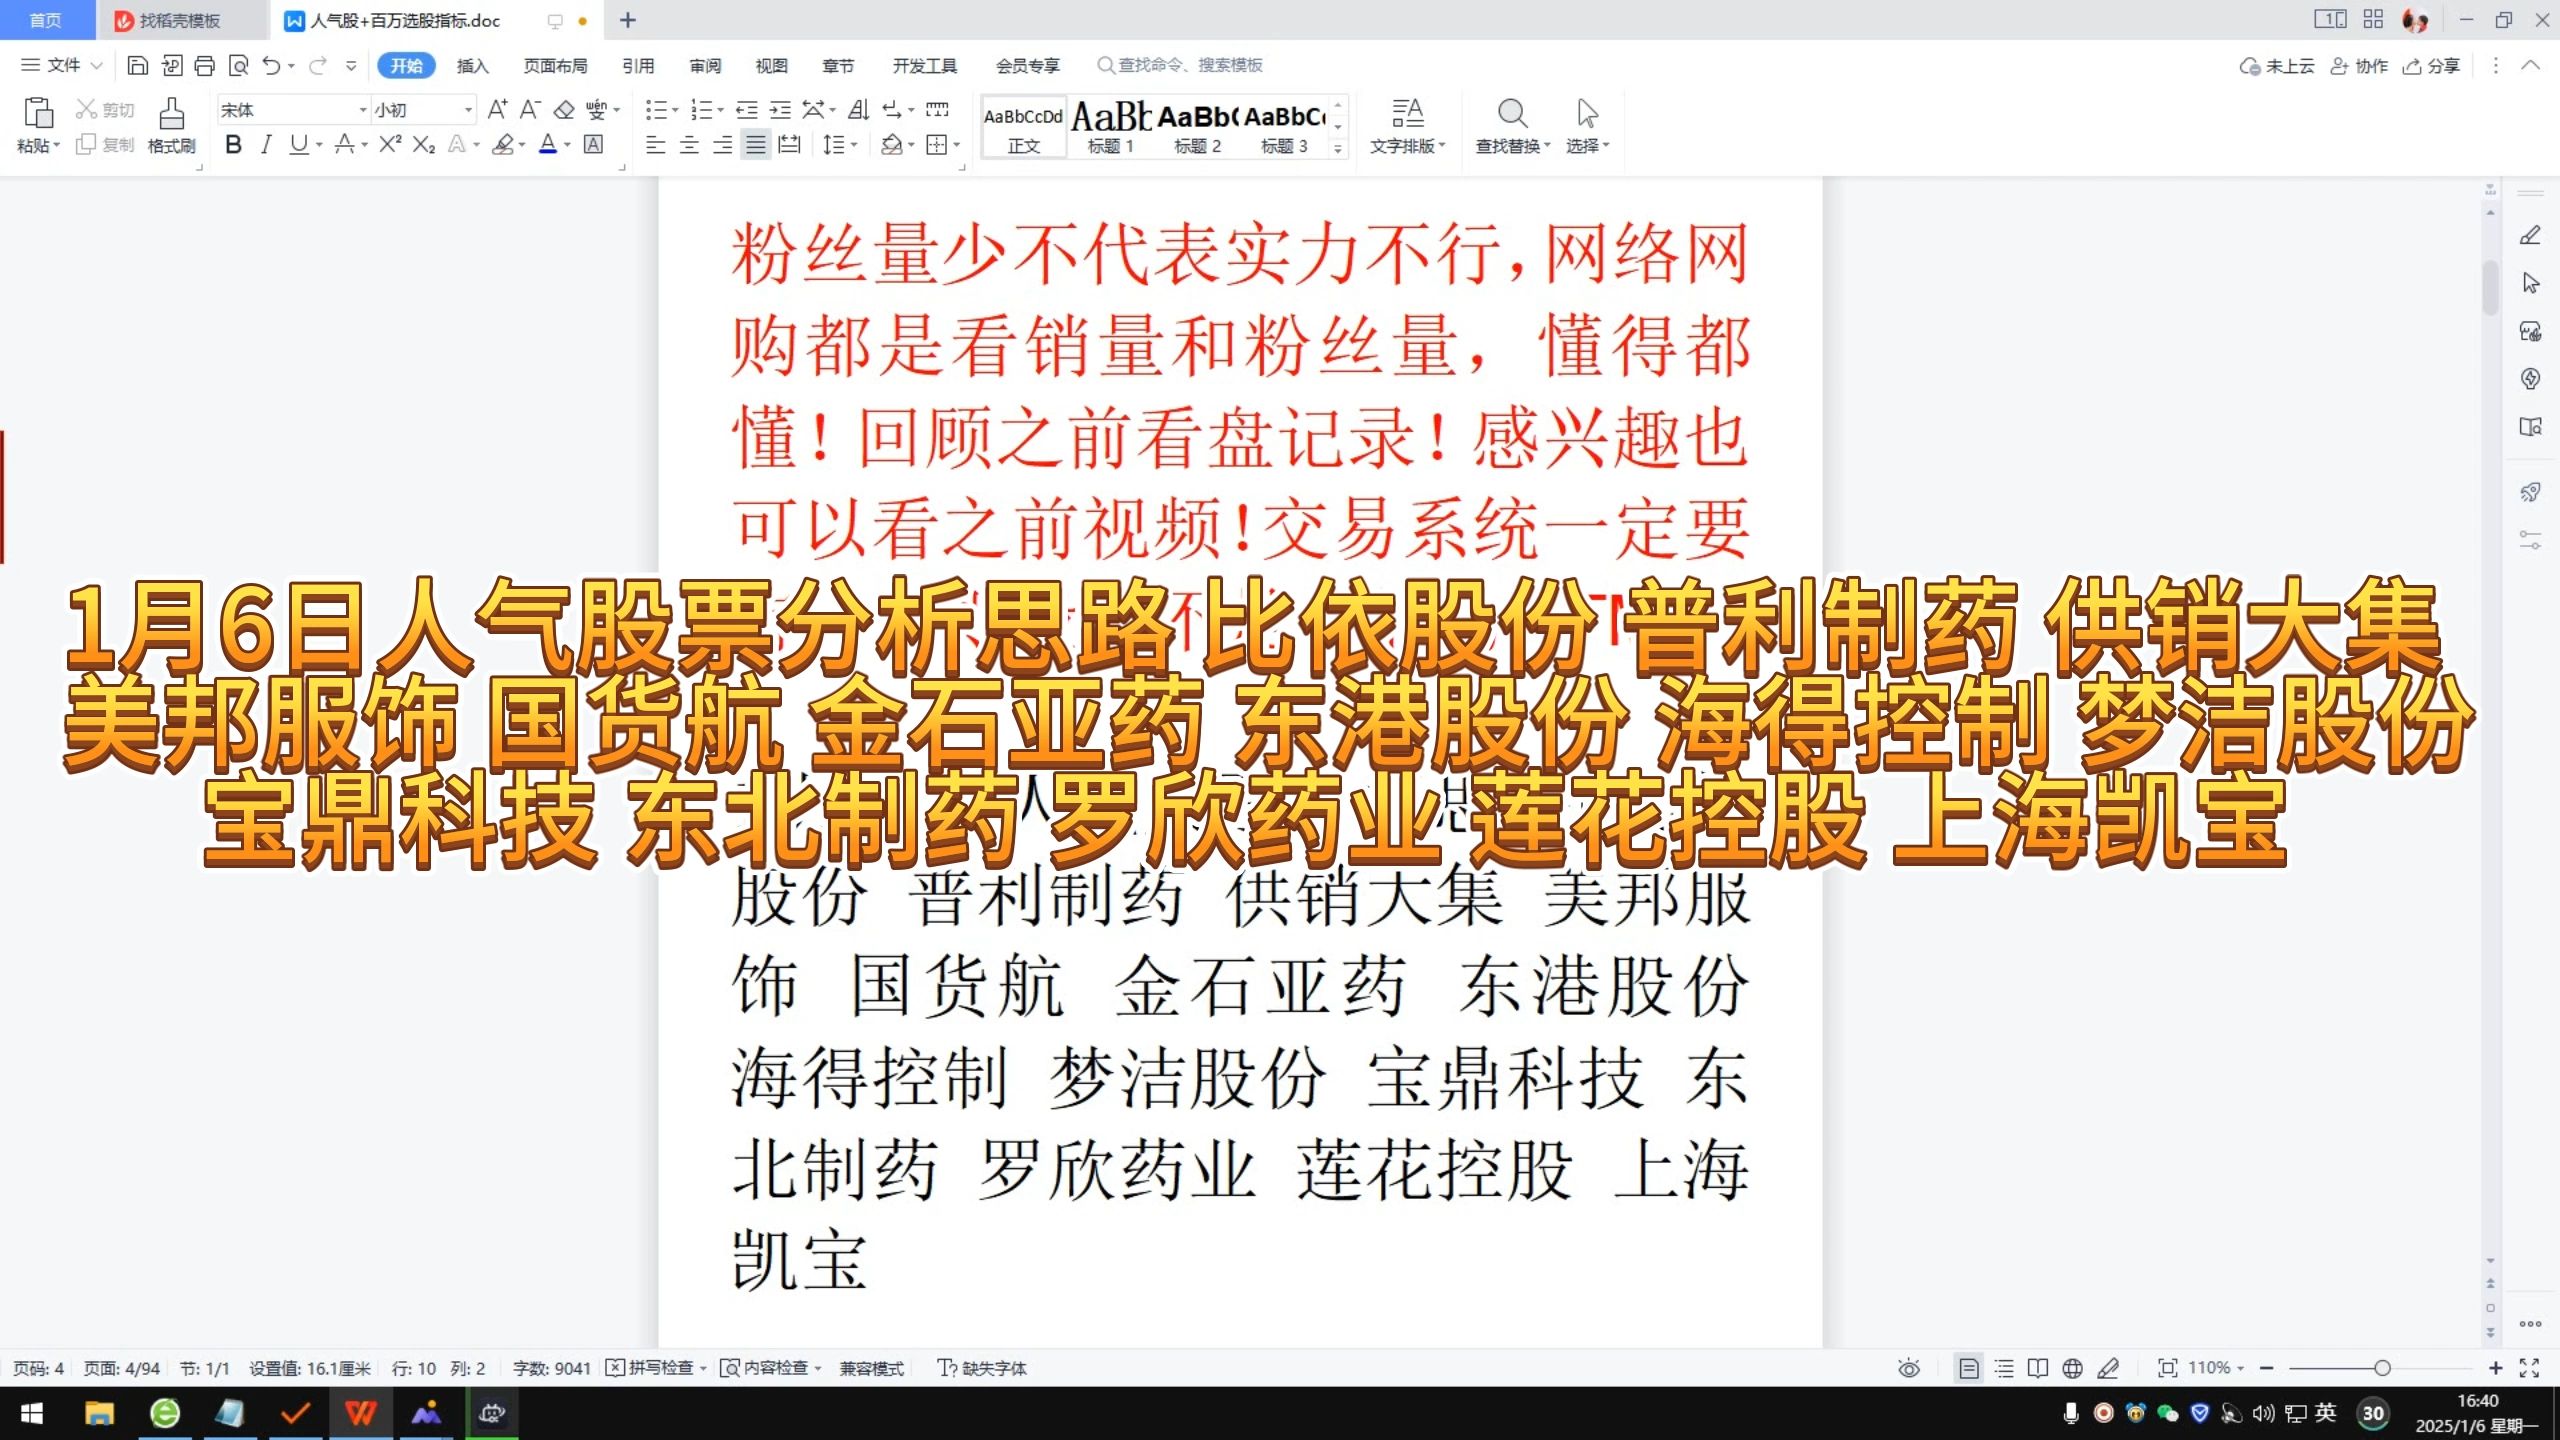Toggle Justify paragraph alignment

coord(756,145)
